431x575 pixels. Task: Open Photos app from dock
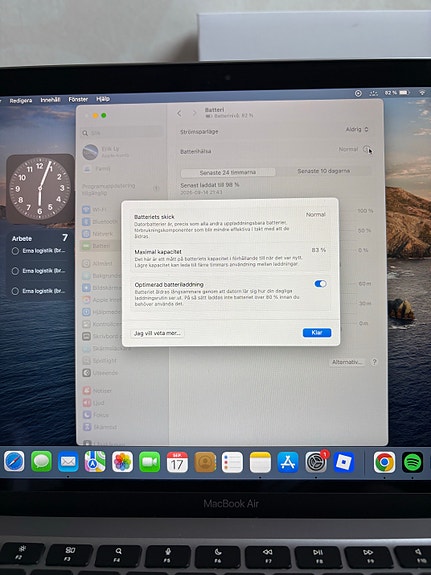point(123,461)
